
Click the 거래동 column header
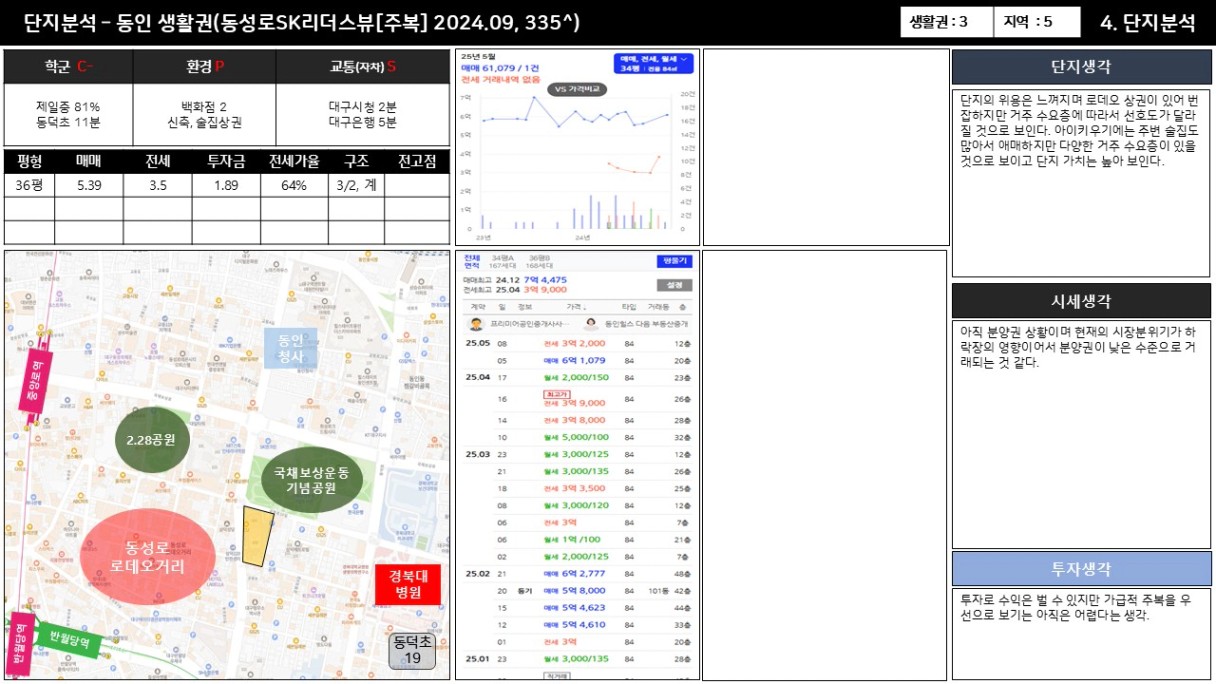[x=658, y=307]
